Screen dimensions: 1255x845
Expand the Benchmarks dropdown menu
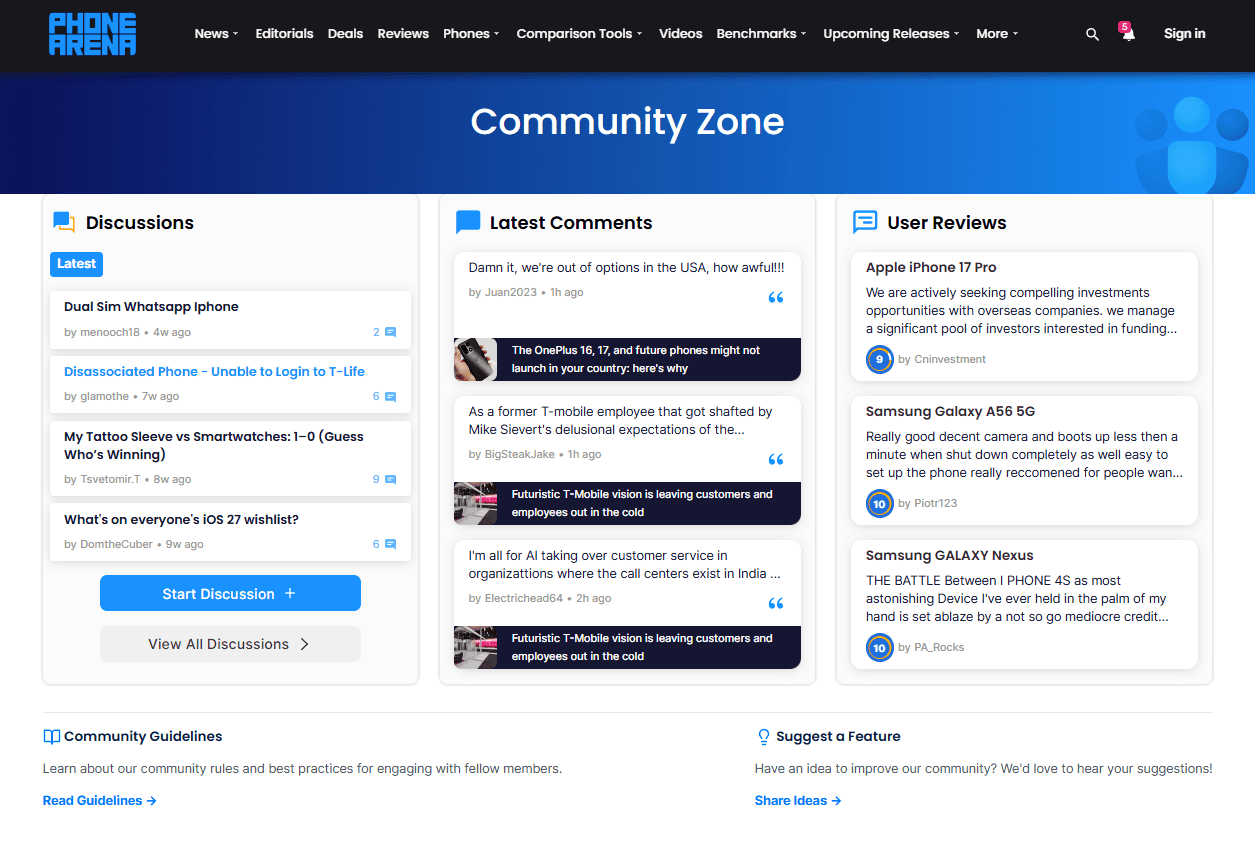coord(761,34)
